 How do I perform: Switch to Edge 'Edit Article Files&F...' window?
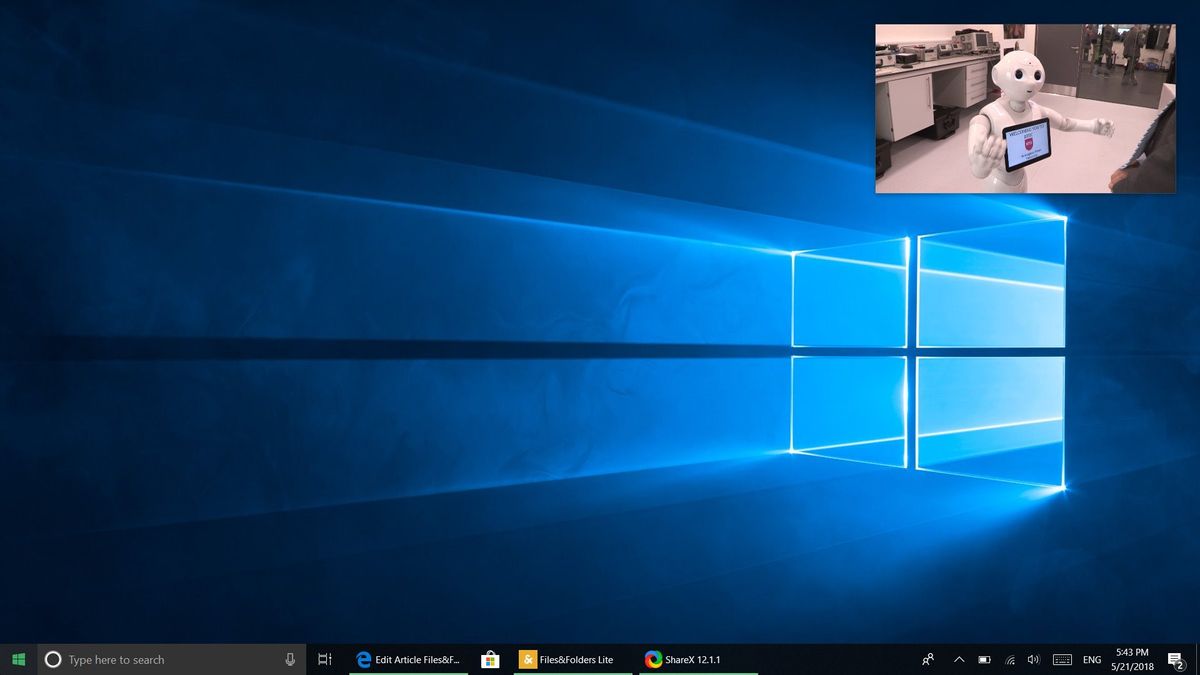(x=409, y=659)
